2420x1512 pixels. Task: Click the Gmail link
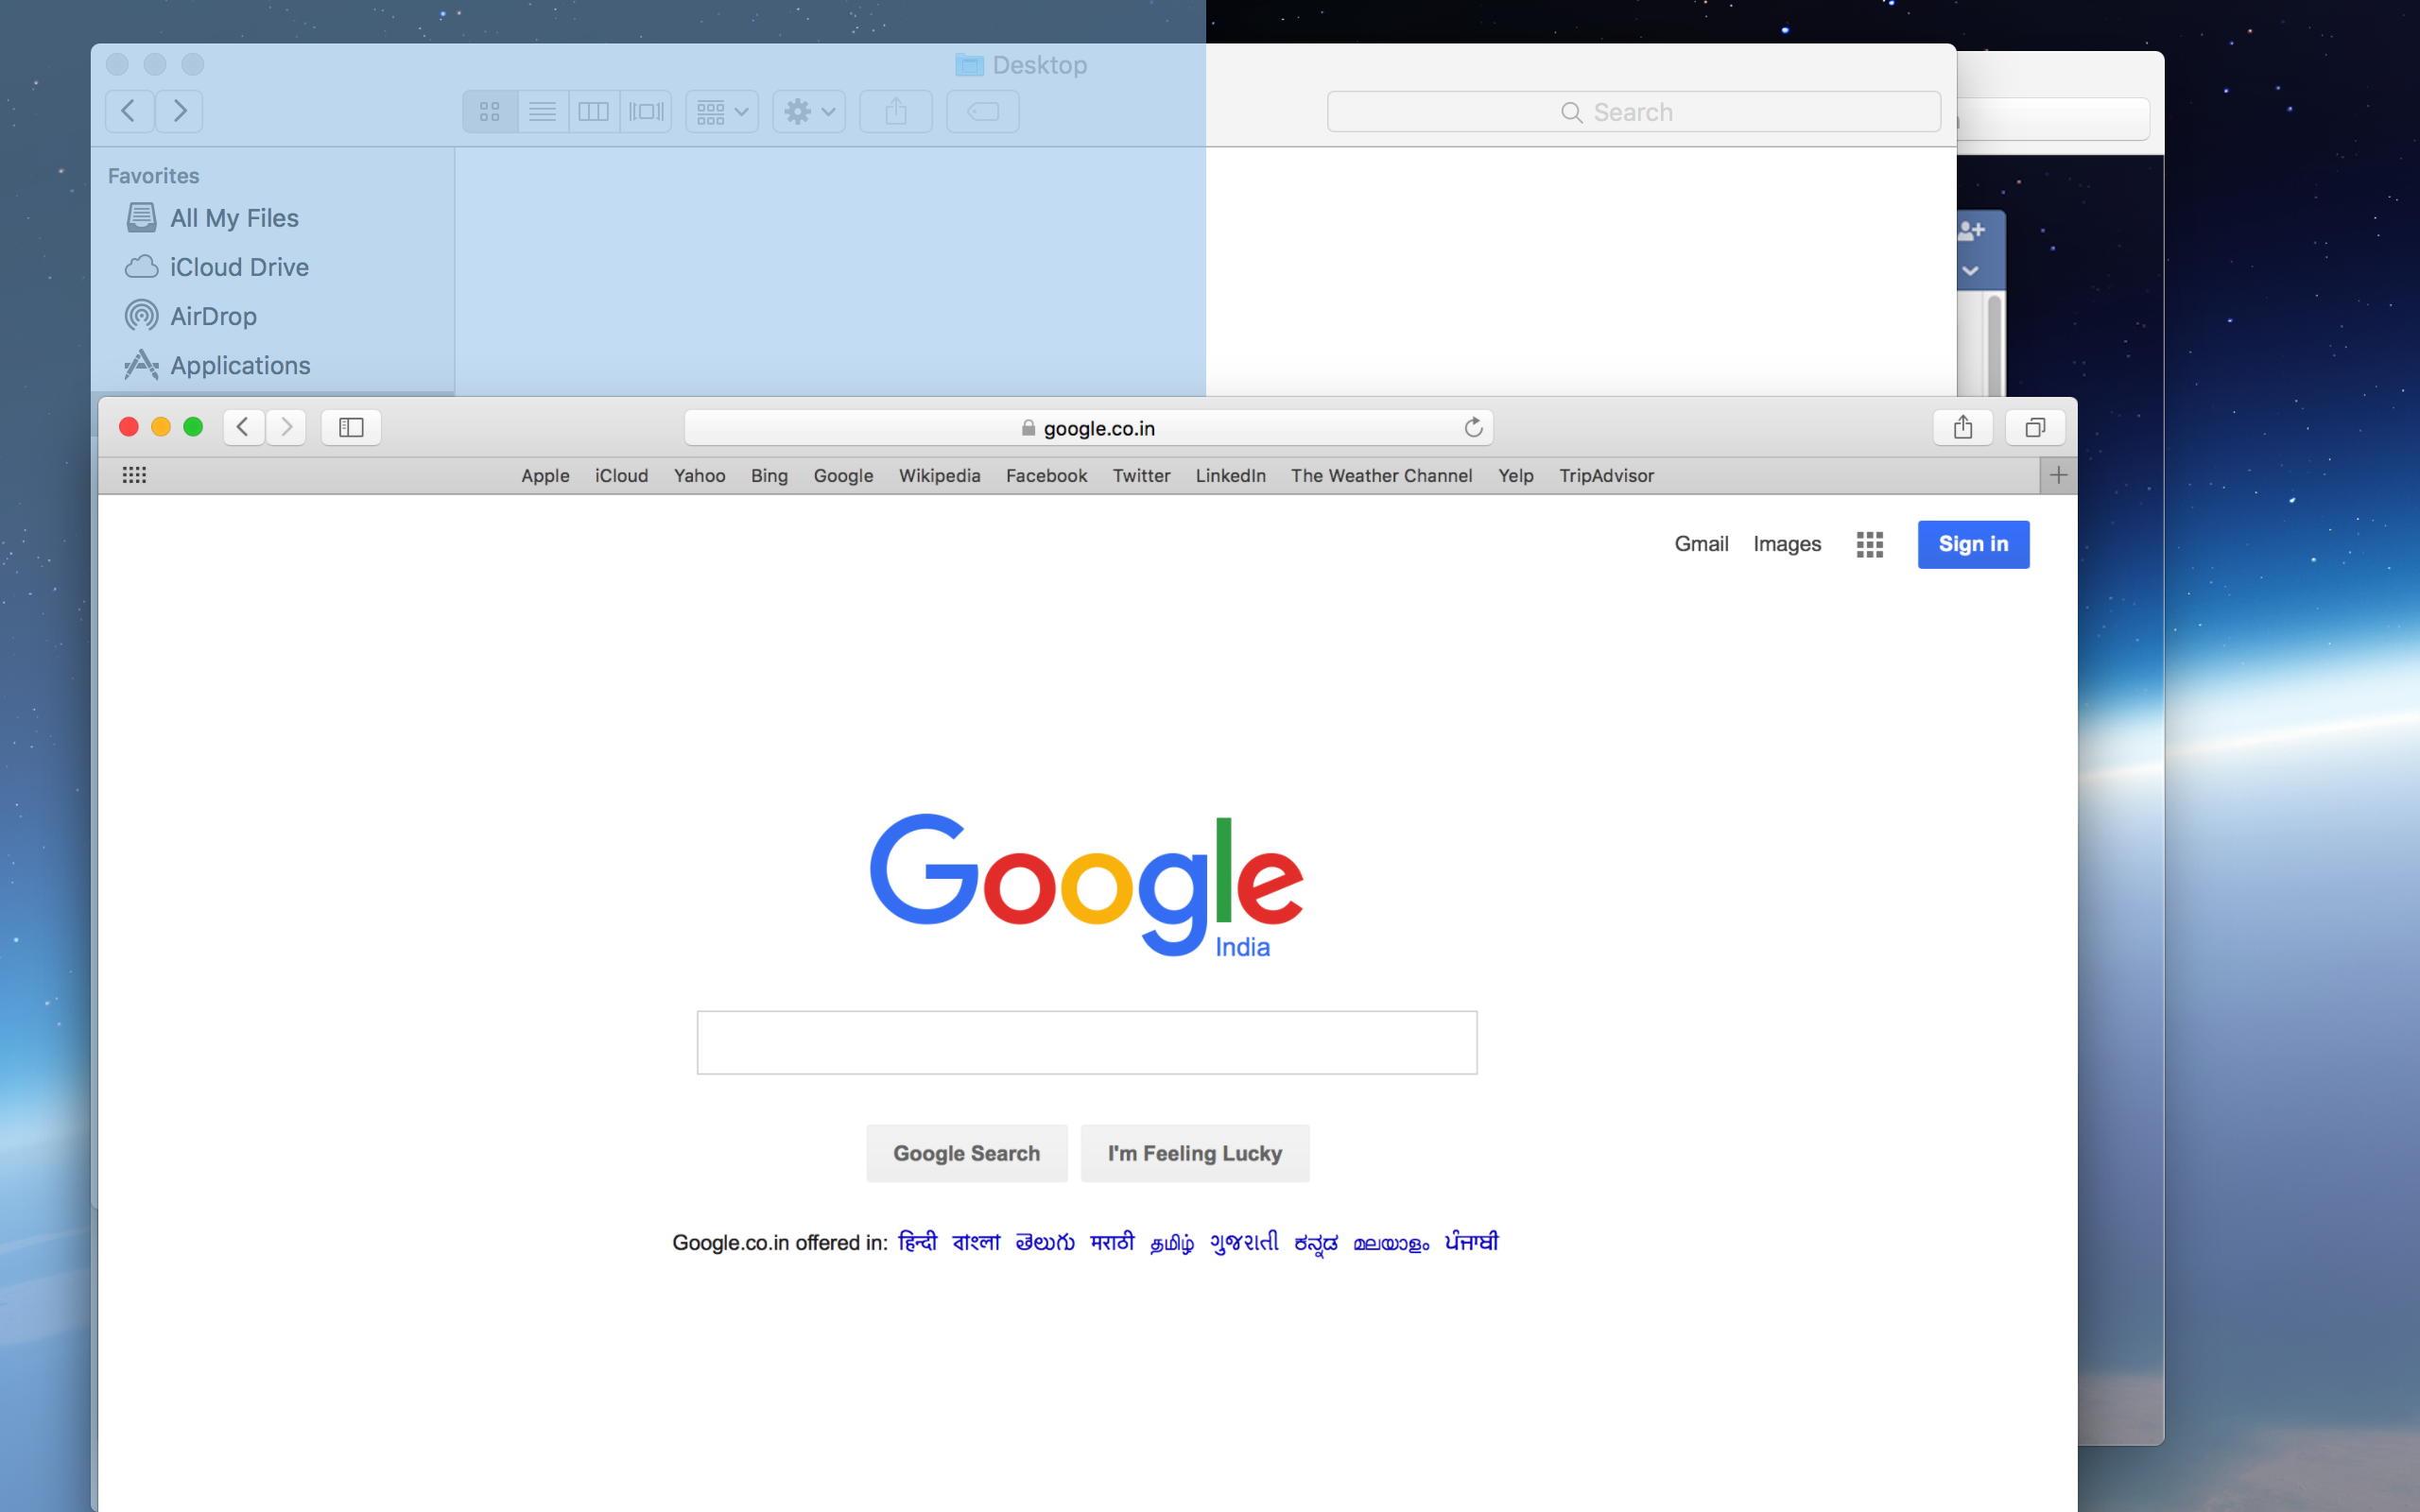[x=1703, y=543]
